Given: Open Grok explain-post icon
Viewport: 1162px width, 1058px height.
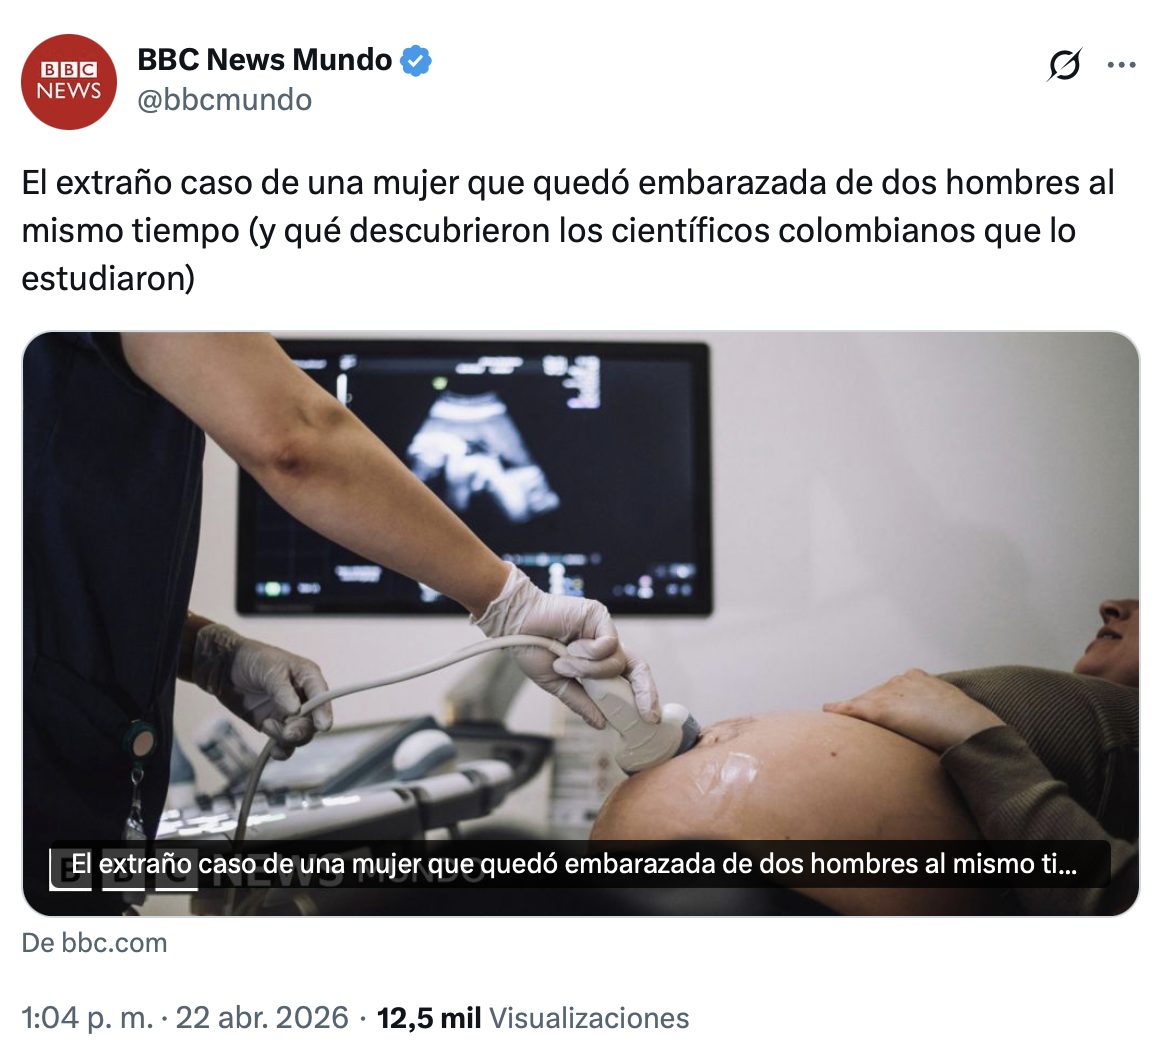Looking at the screenshot, I should click(1064, 65).
